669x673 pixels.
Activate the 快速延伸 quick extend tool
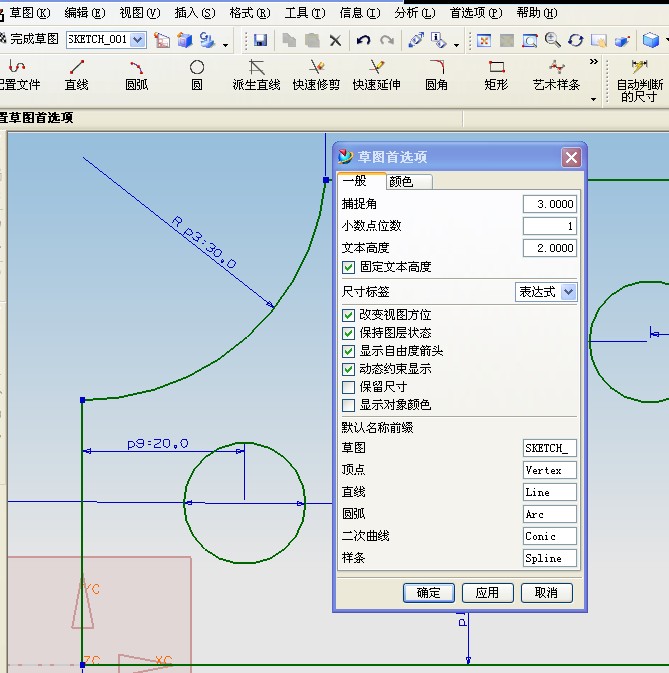(376, 76)
